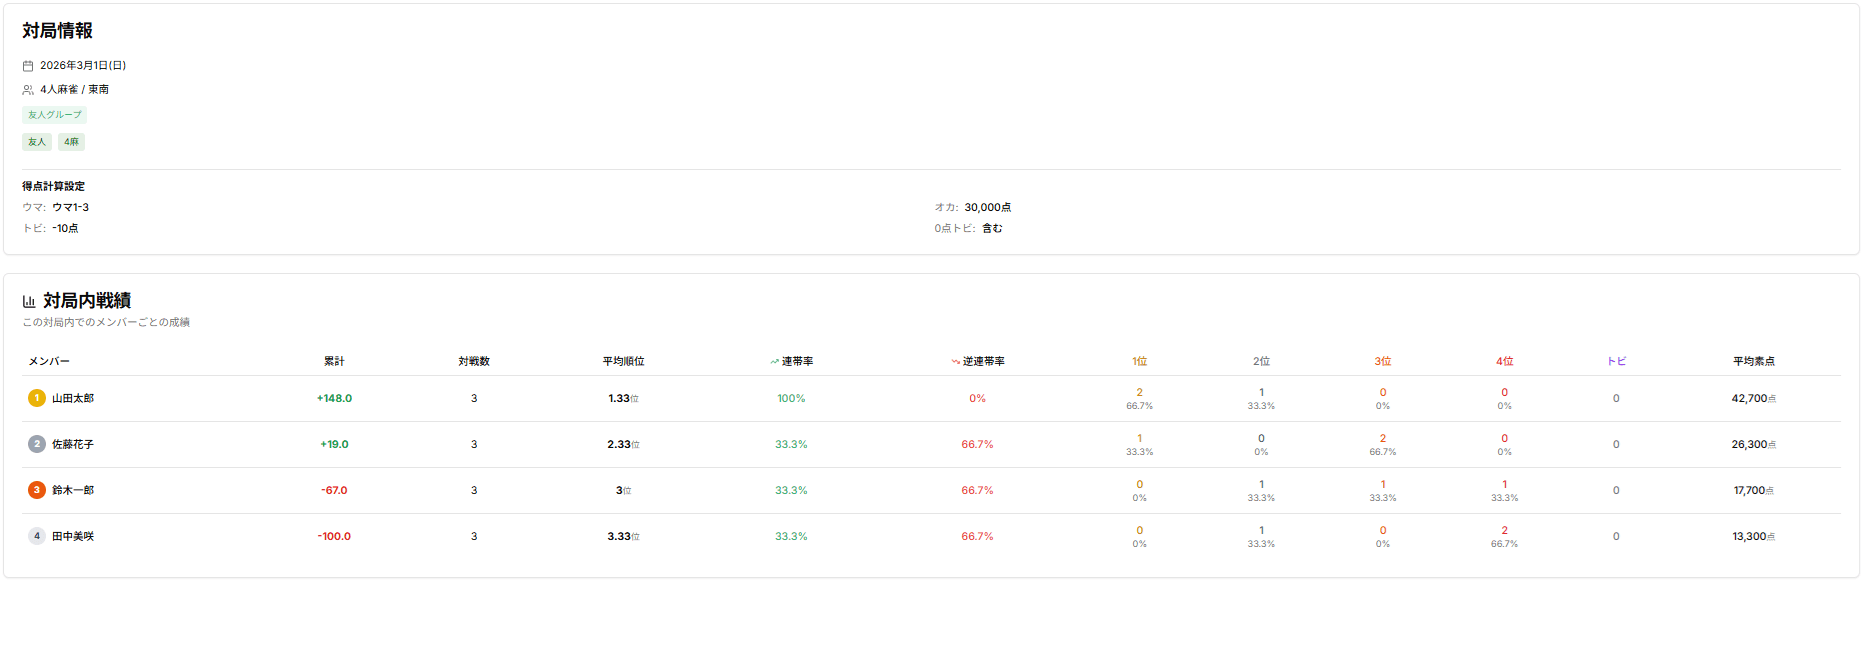Image resolution: width=1869 pixels, height=648 pixels.
Task: Click the trend-down icon beside 逆連帯率
Action: (955, 362)
